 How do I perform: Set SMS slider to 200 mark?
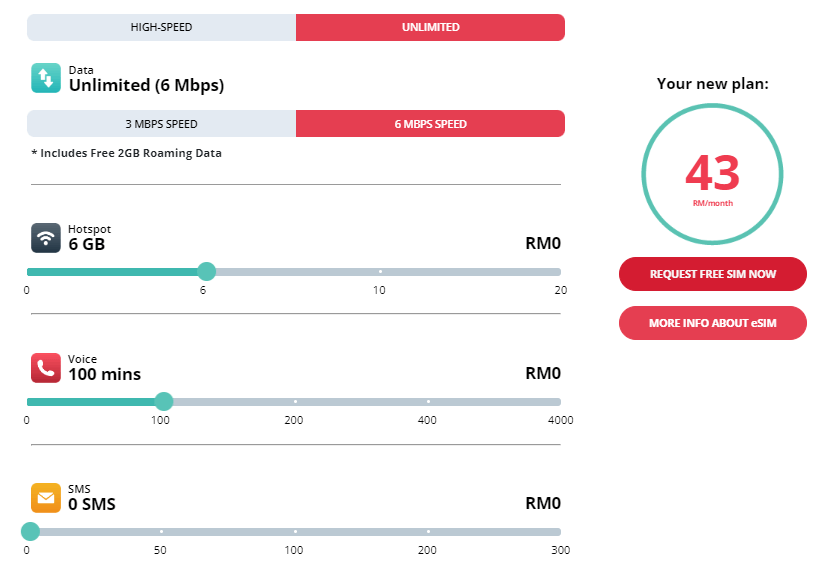click(x=428, y=531)
